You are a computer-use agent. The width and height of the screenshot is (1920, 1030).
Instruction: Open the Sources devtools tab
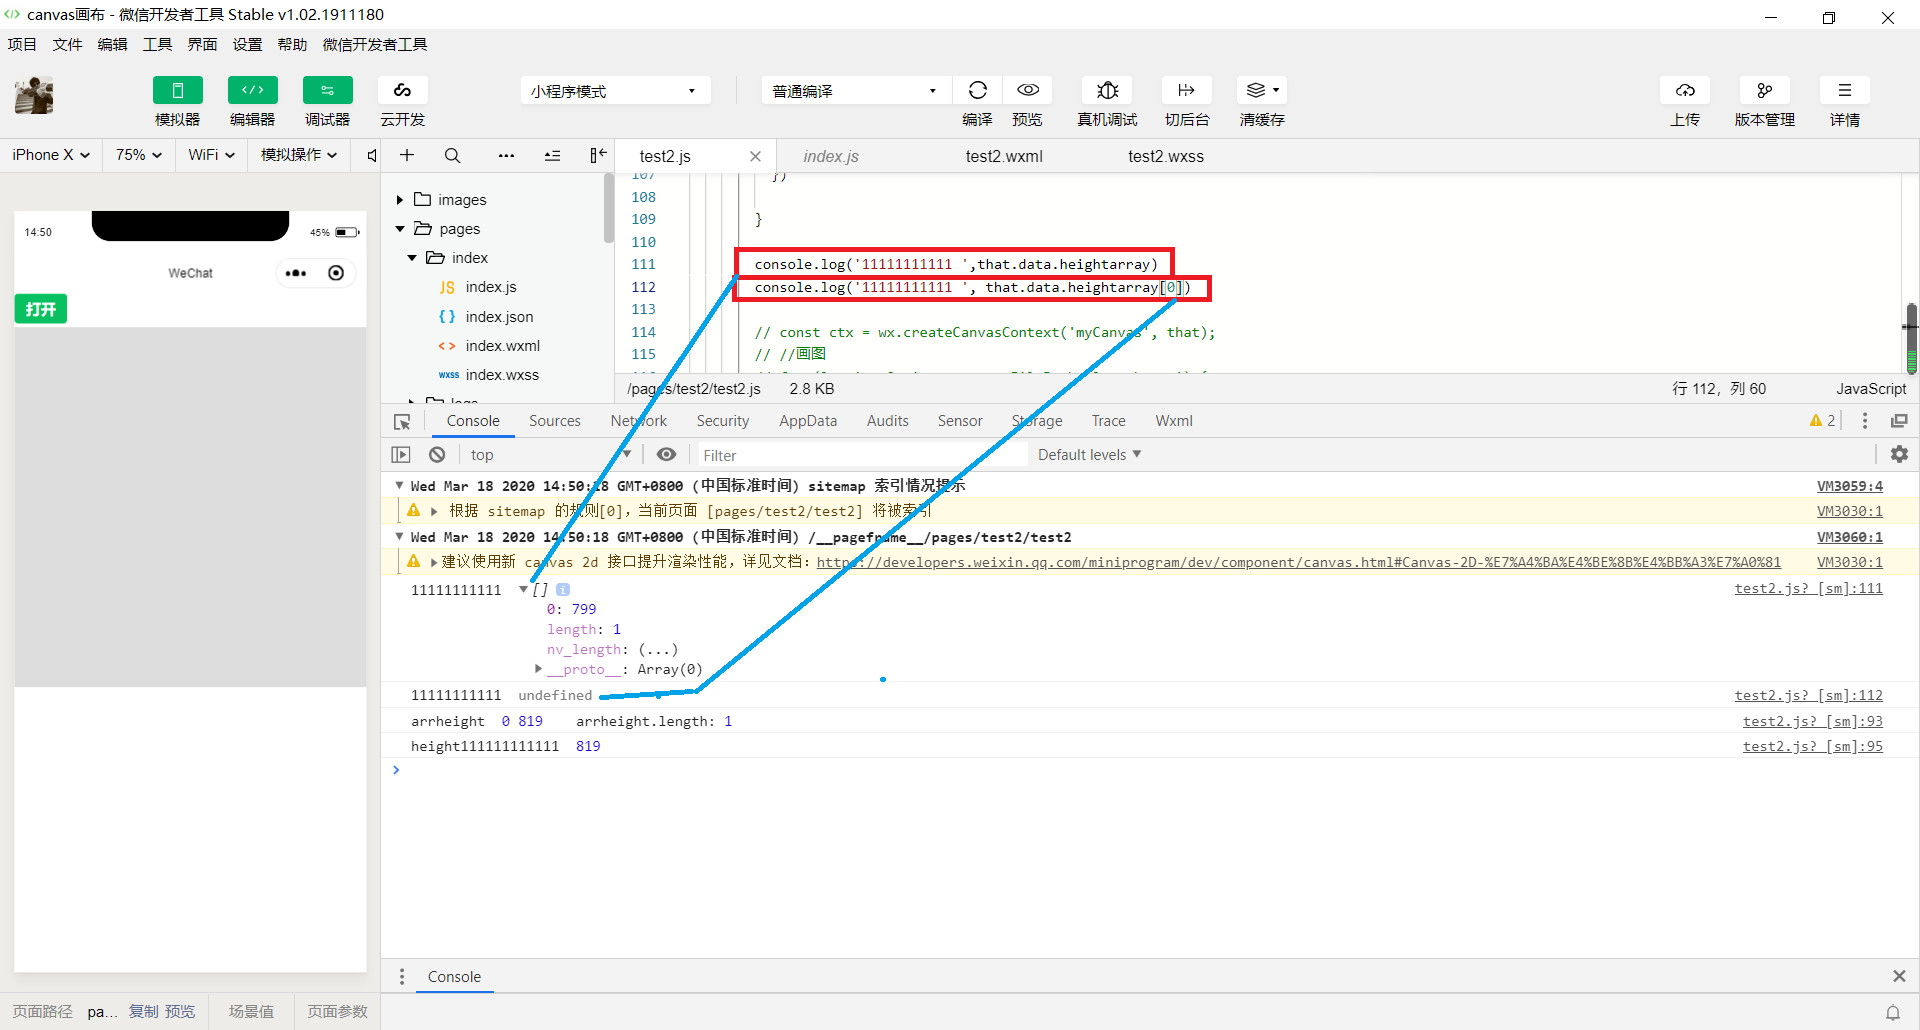tap(555, 421)
